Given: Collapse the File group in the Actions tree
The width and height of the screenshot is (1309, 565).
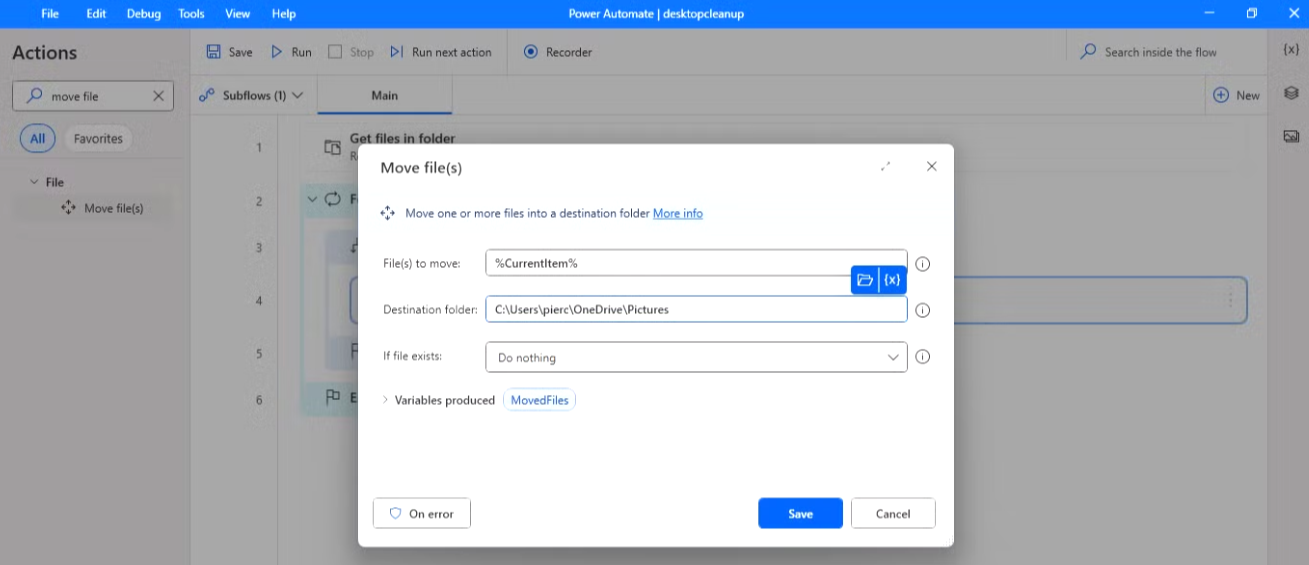Looking at the screenshot, I should [35, 182].
